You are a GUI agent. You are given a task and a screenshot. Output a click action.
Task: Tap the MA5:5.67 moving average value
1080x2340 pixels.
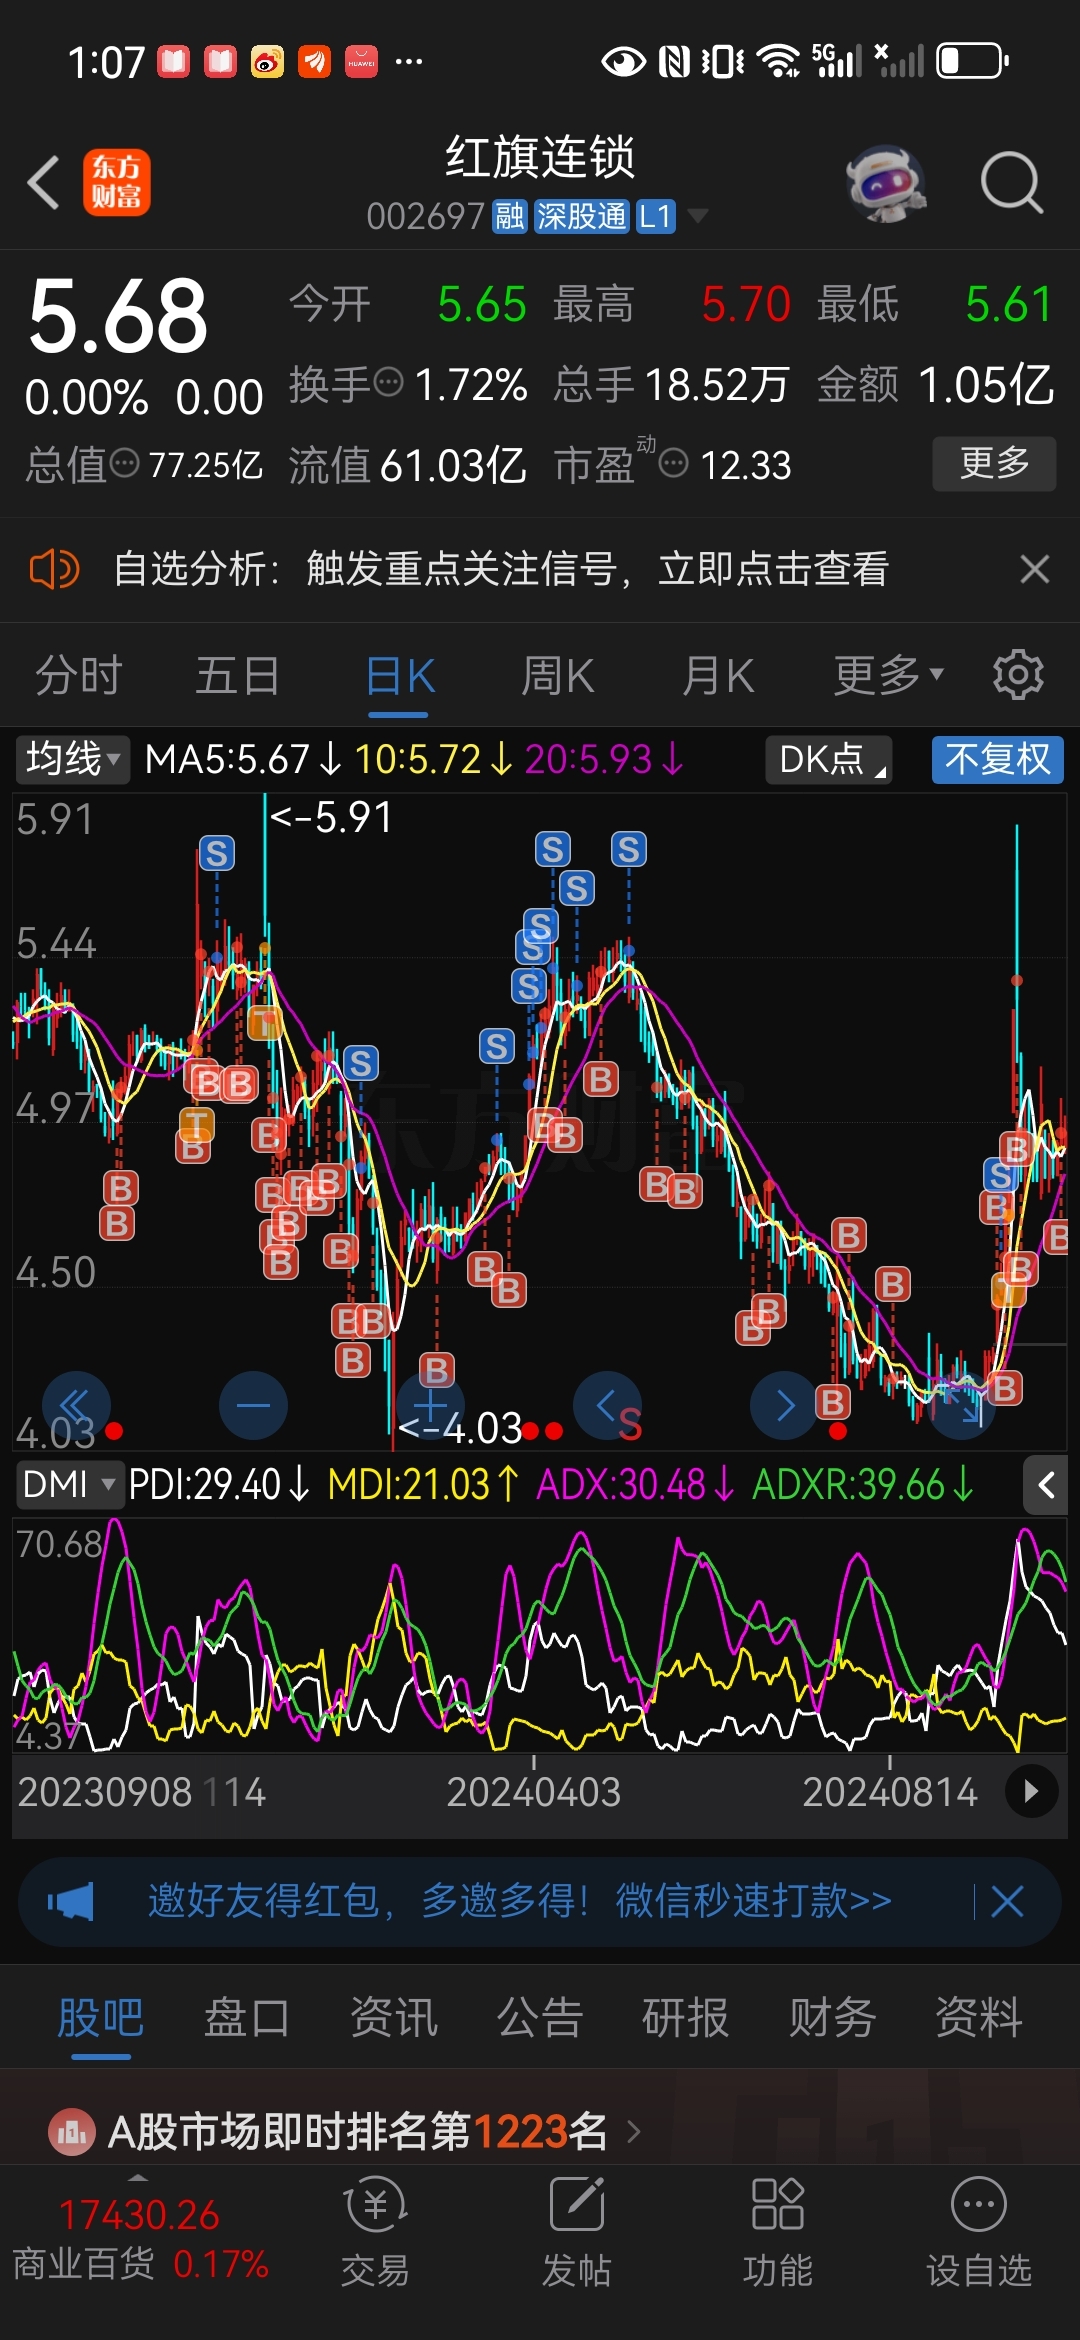pyautogui.click(x=243, y=759)
